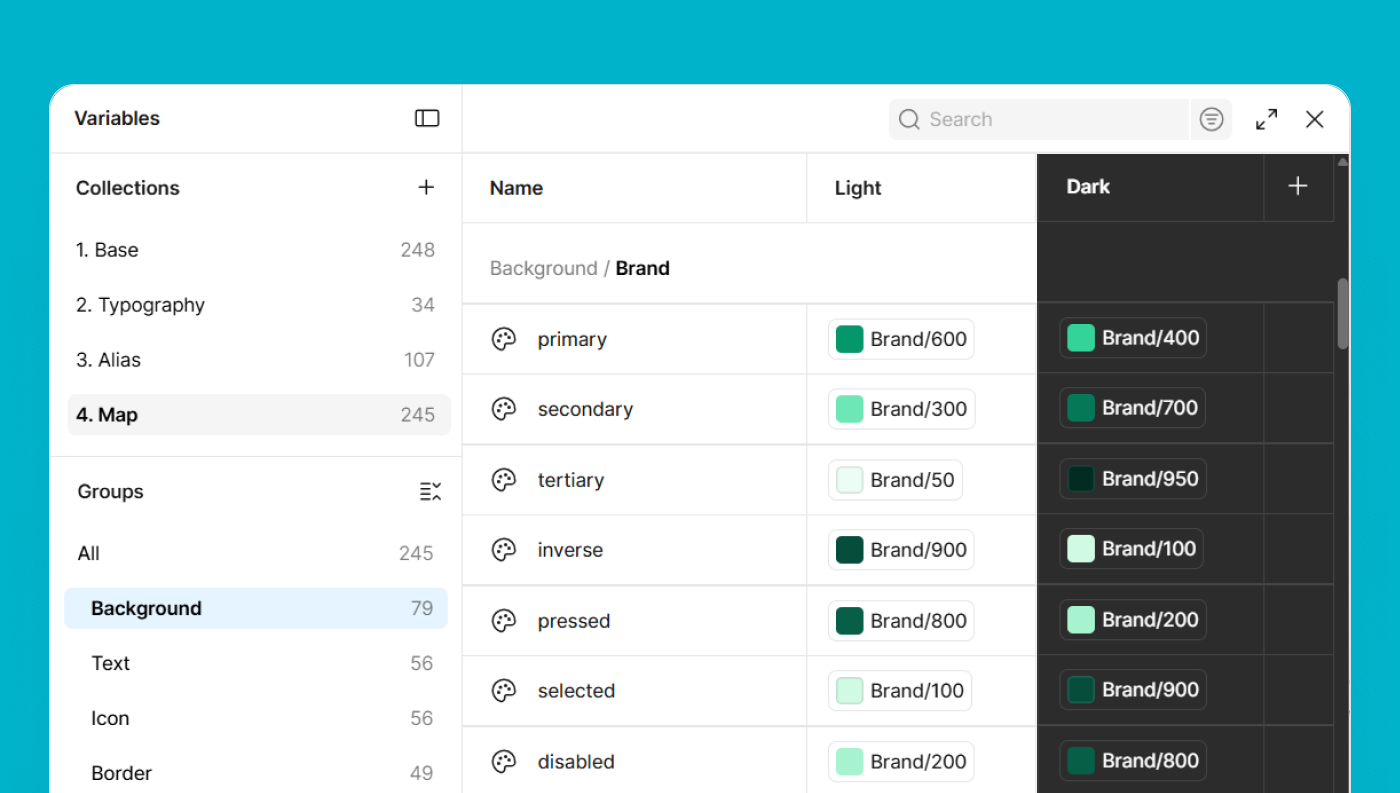The width and height of the screenshot is (1400, 793).
Task: Select the 4. Map collection
Action: 259,415
